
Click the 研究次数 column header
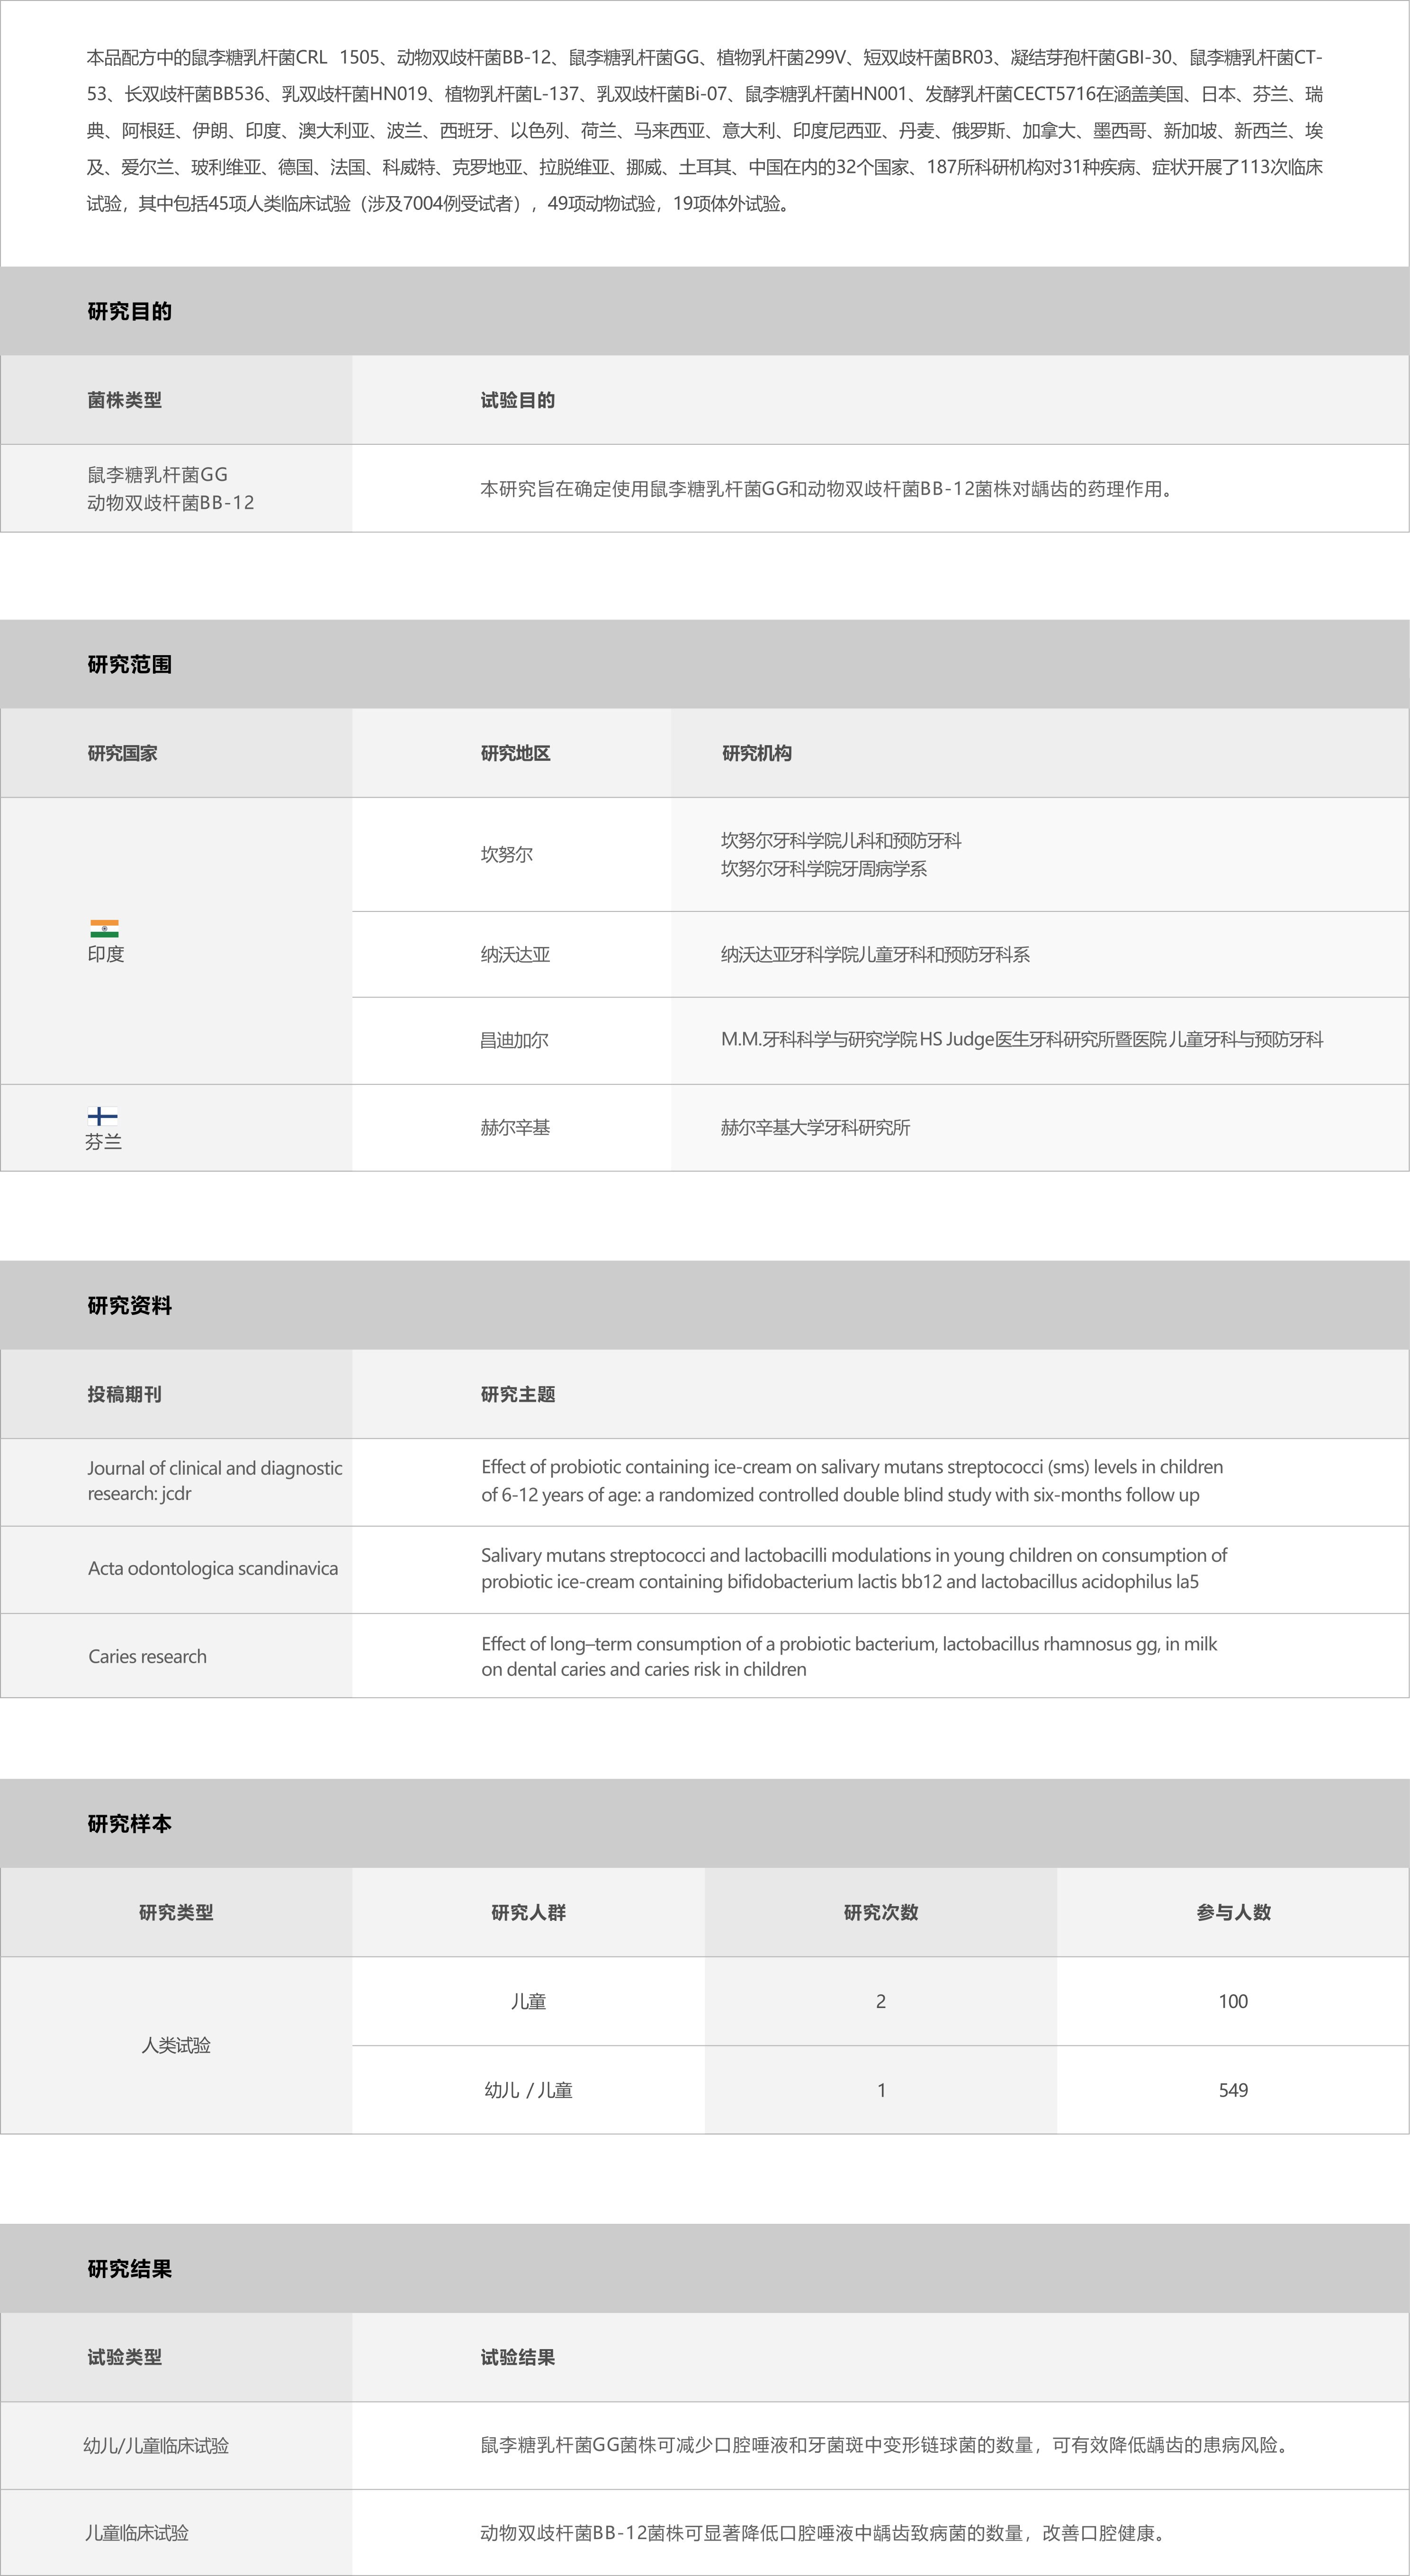(x=881, y=1912)
